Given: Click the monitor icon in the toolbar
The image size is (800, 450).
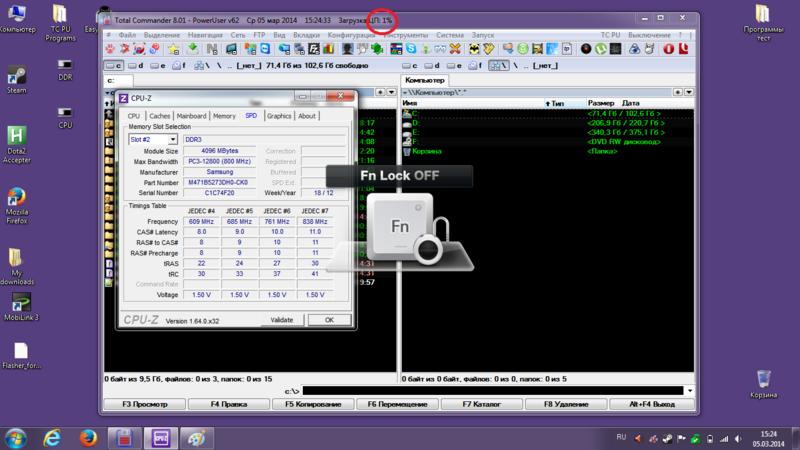Looking at the screenshot, I should pos(231,49).
